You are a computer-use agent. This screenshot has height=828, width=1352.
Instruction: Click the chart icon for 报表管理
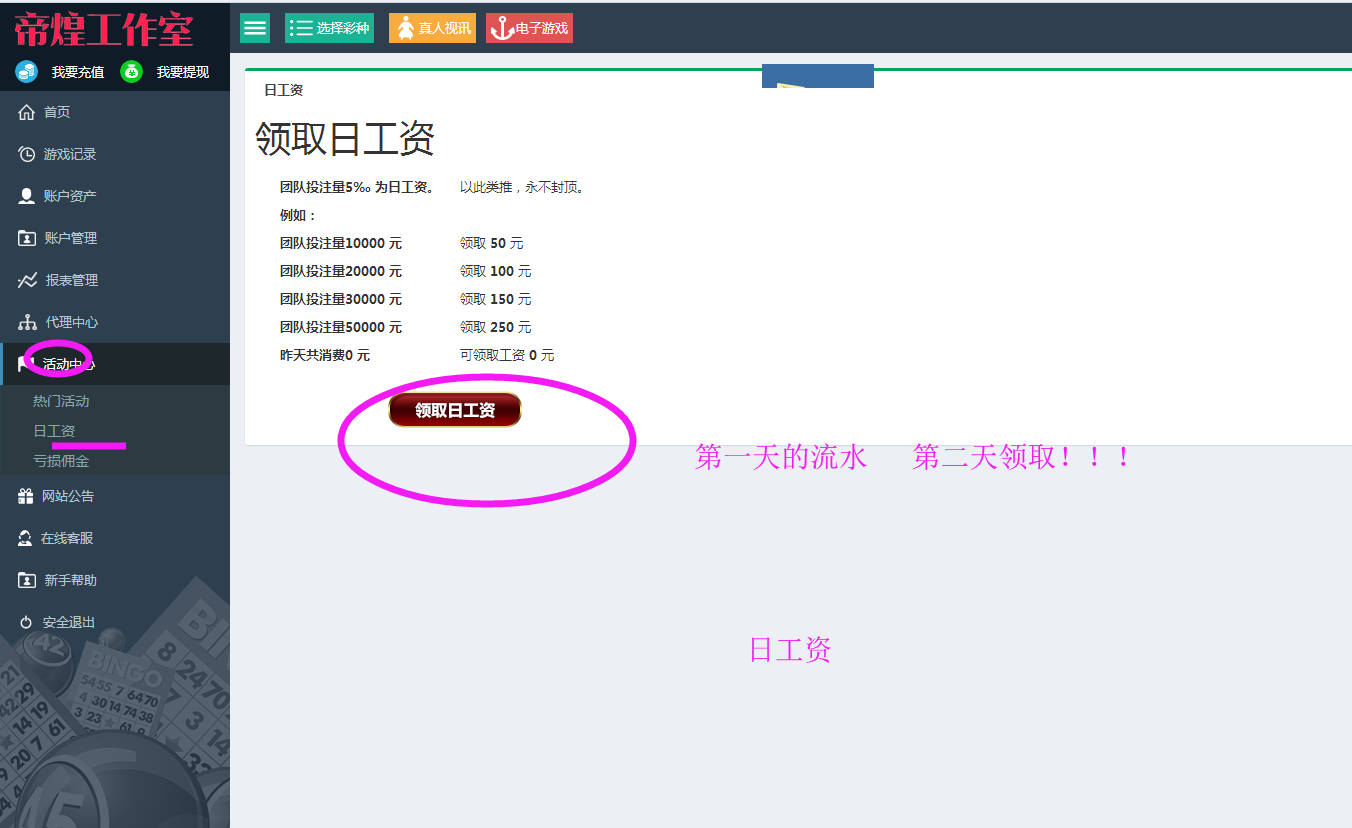tap(27, 280)
